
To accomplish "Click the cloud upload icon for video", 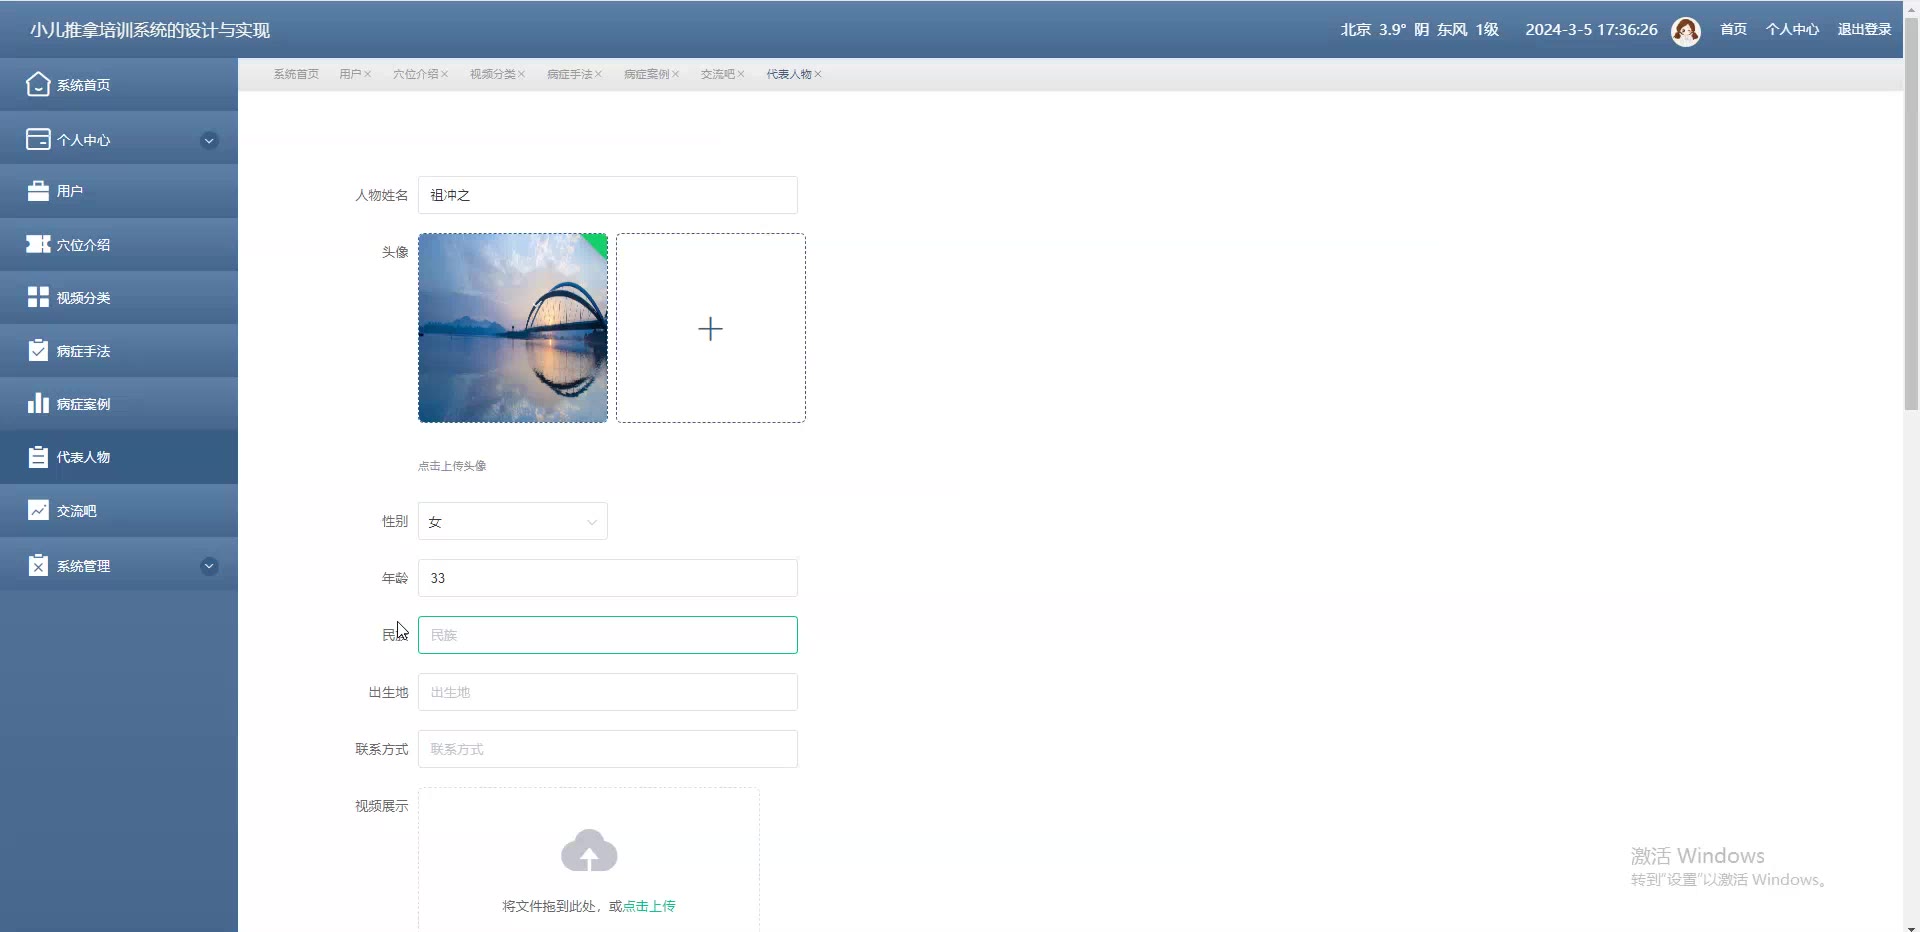I will (x=589, y=850).
